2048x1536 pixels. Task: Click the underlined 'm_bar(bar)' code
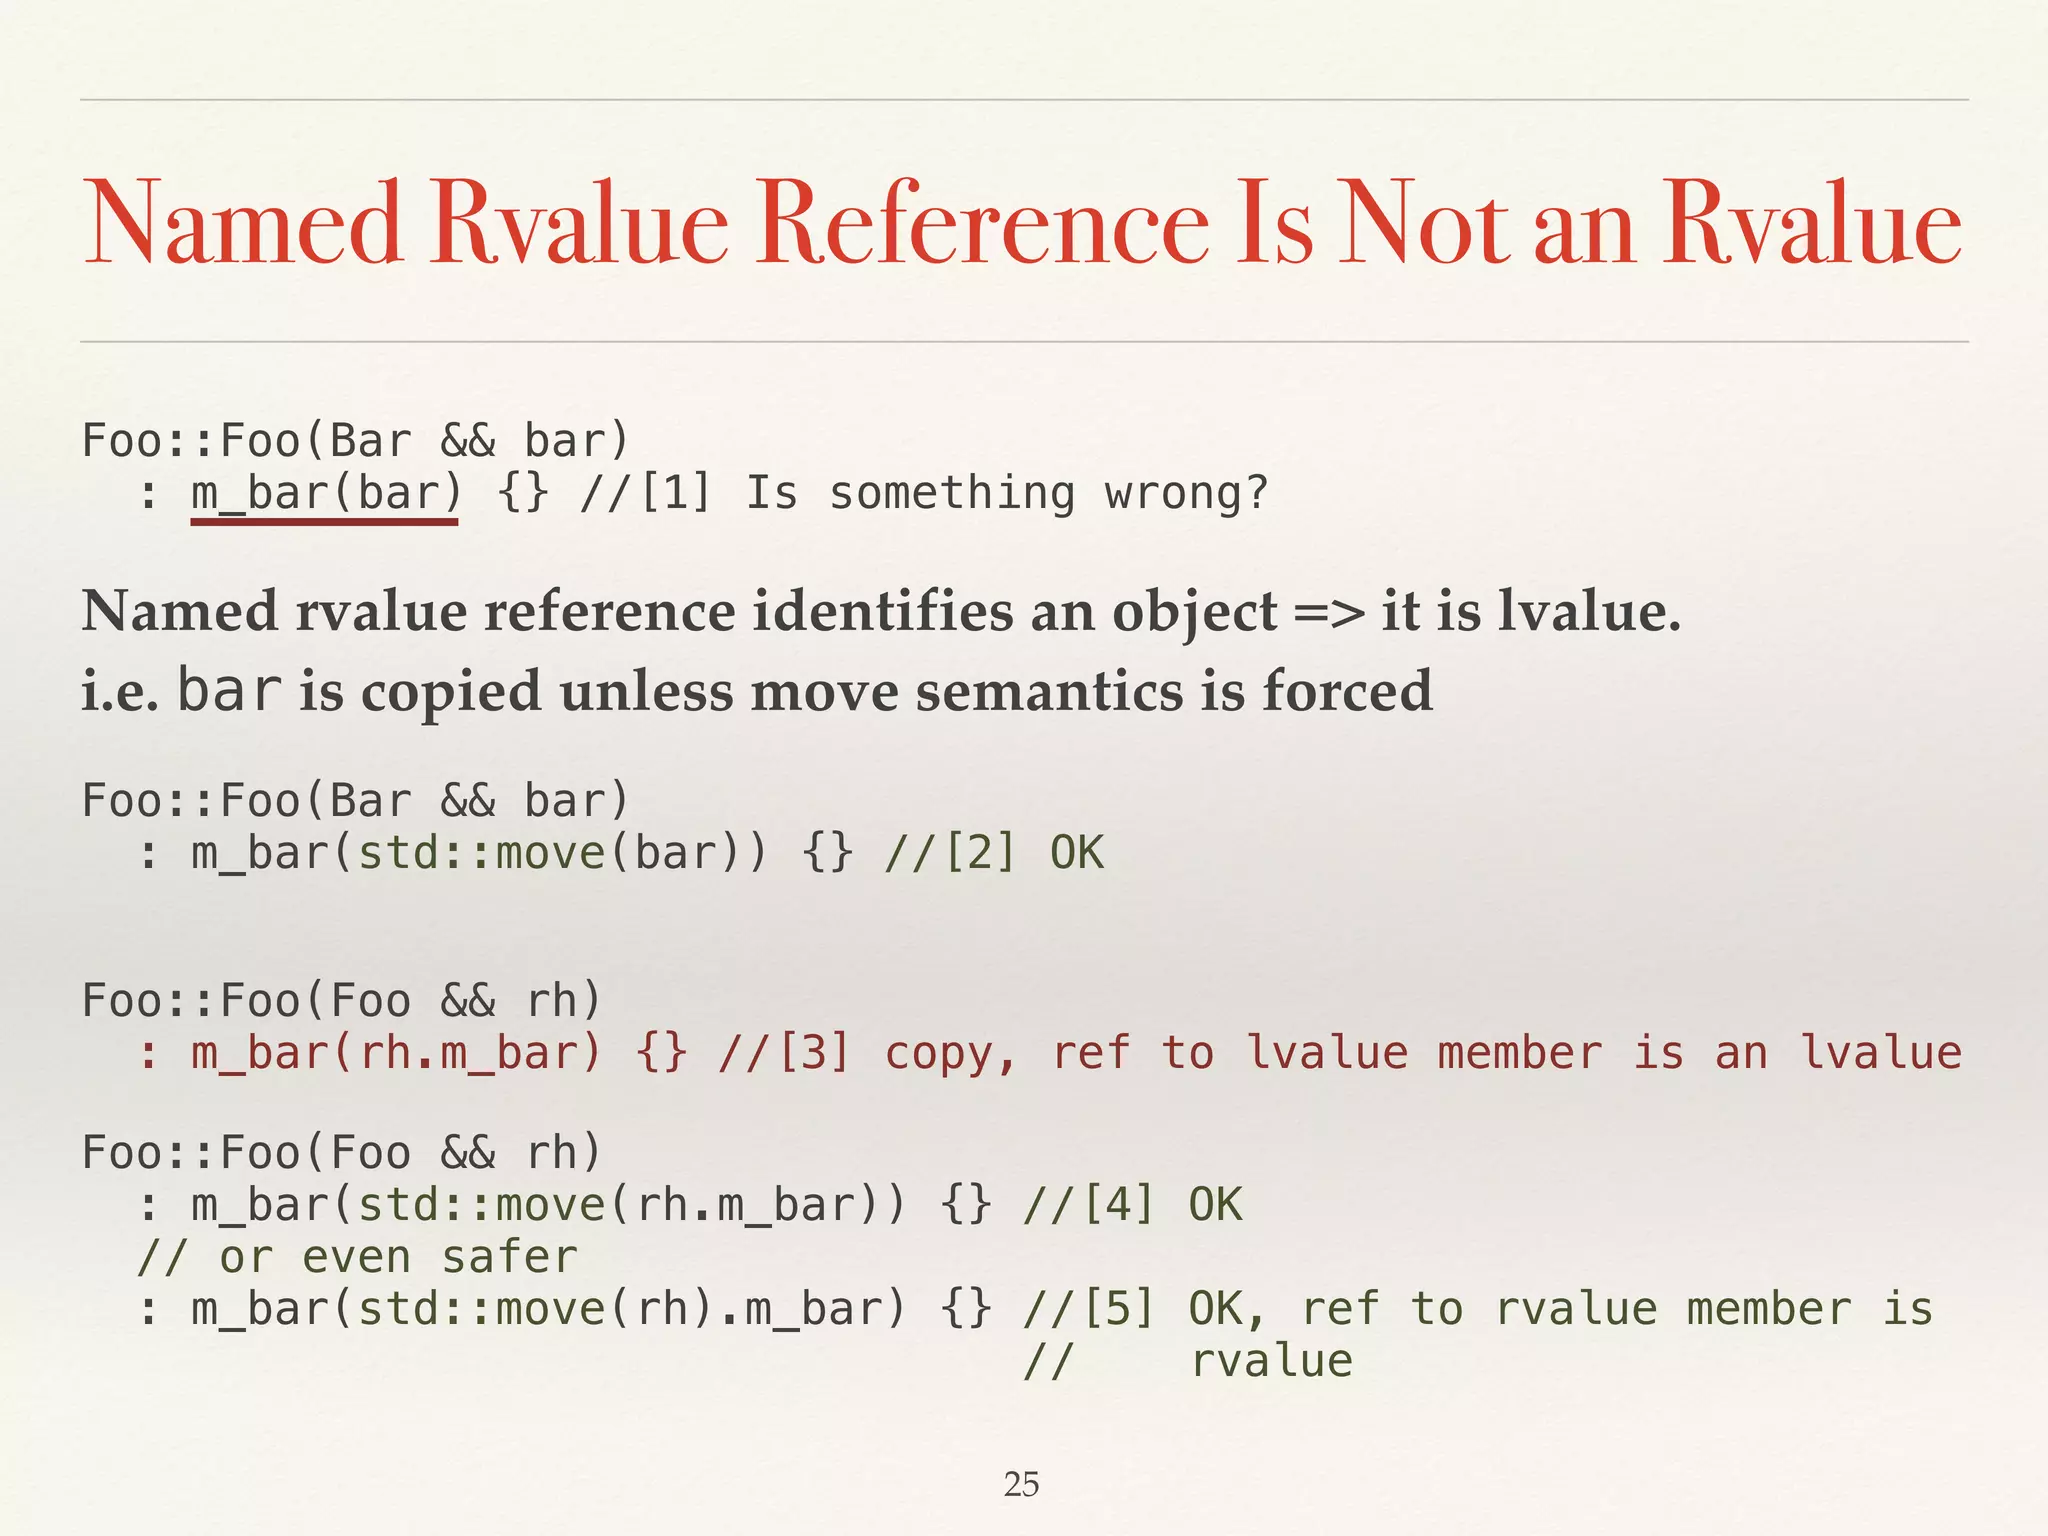tap(326, 494)
